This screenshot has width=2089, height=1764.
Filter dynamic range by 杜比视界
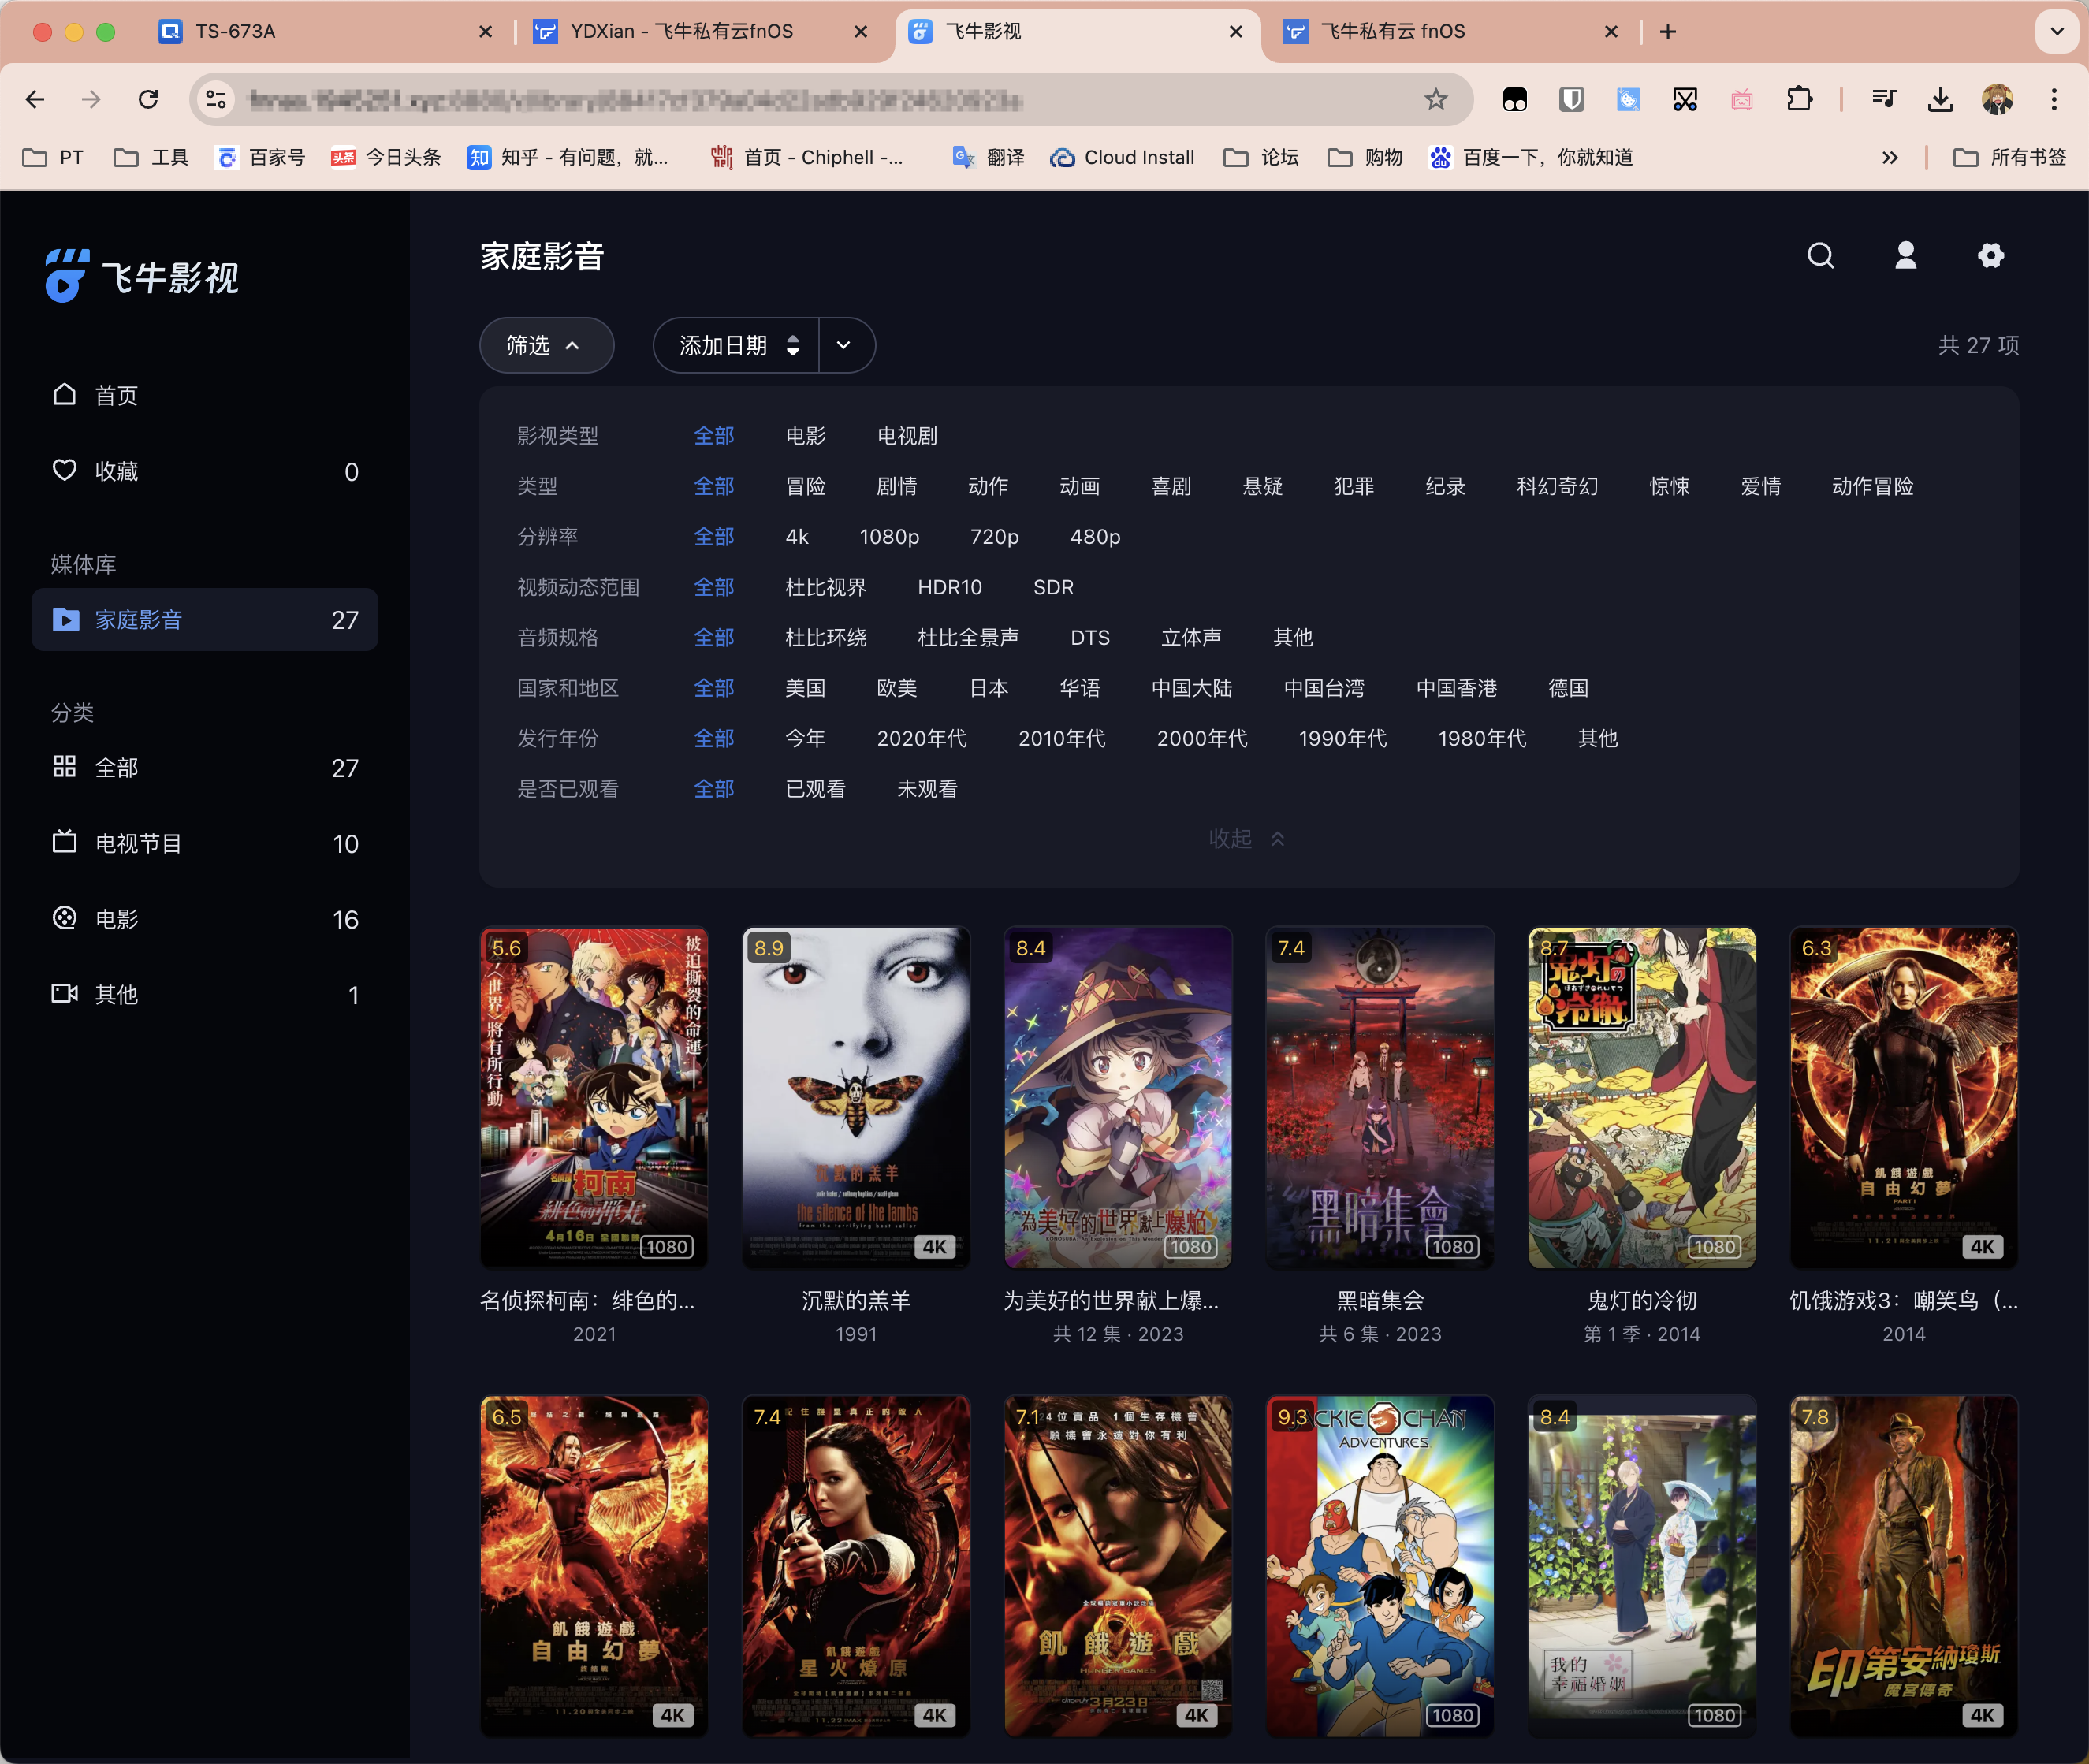(x=825, y=587)
